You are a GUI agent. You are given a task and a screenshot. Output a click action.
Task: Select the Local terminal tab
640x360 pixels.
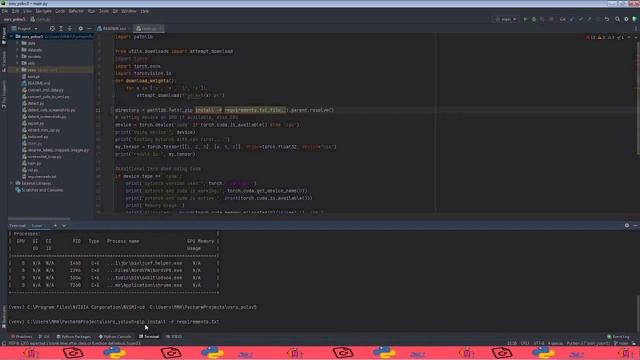(x=38, y=226)
